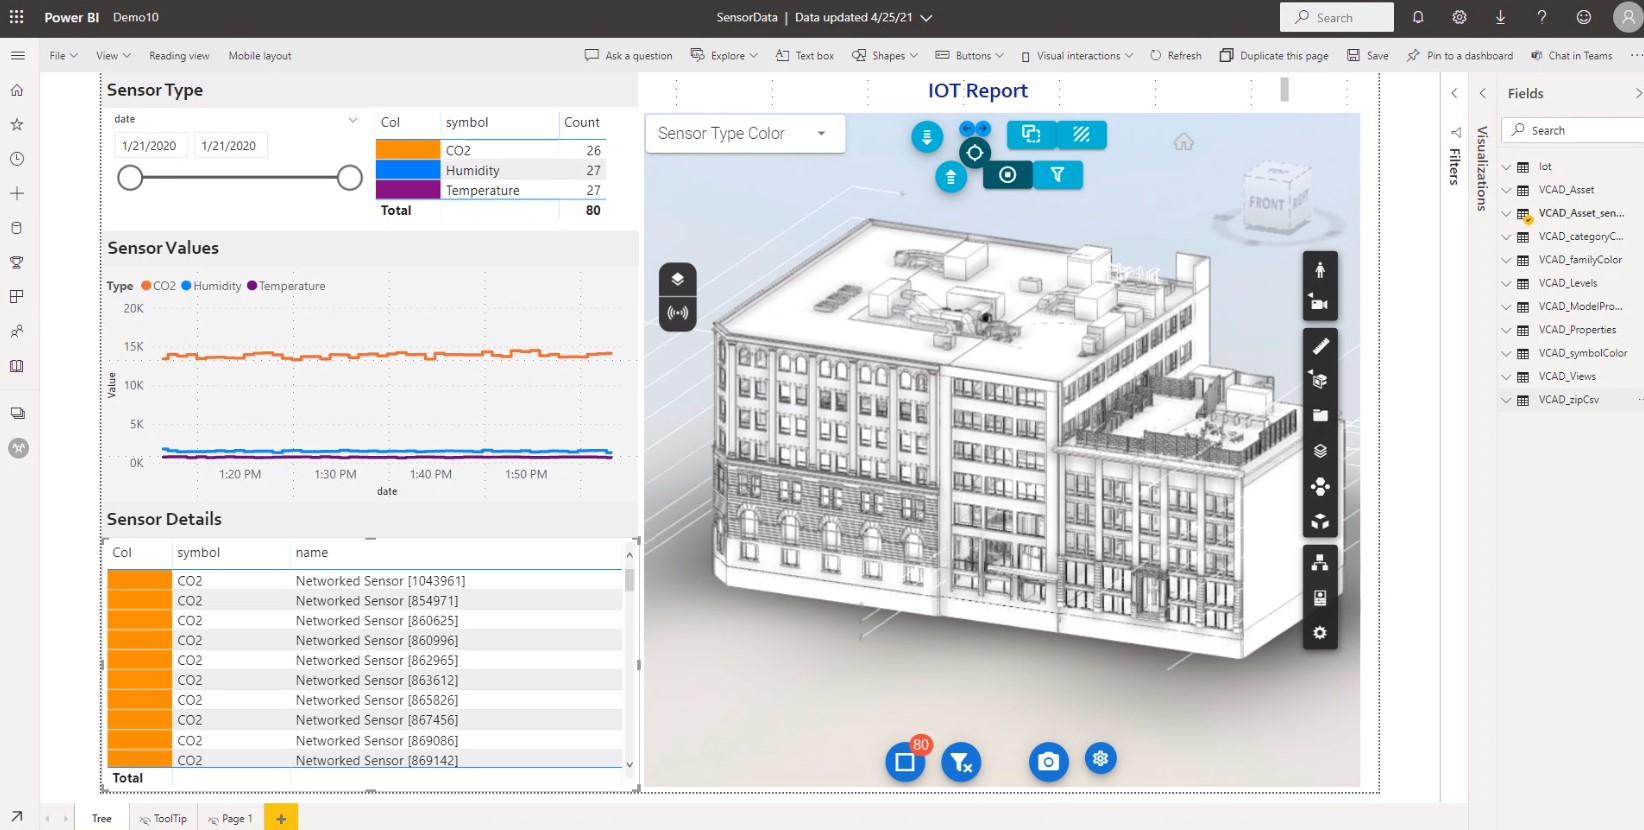
Task: Select the ToolTip page tab
Action: (x=163, y=818)
